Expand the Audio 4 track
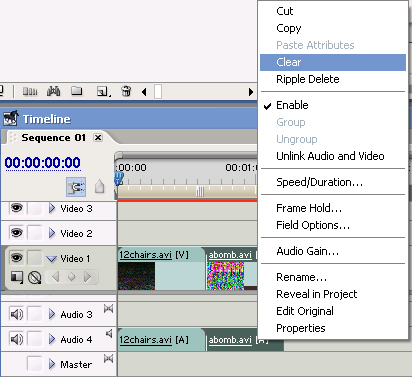This screenshot has height=377, width=412. click(x=52, y=339)
